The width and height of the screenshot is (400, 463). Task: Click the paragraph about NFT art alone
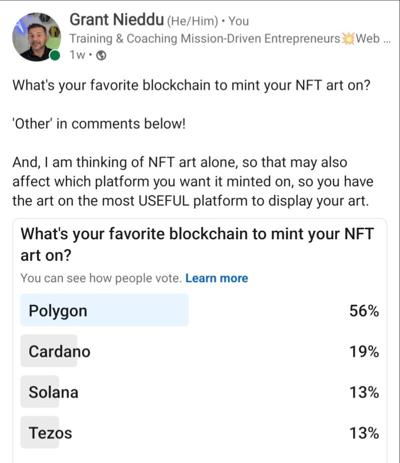click(193, 182)
